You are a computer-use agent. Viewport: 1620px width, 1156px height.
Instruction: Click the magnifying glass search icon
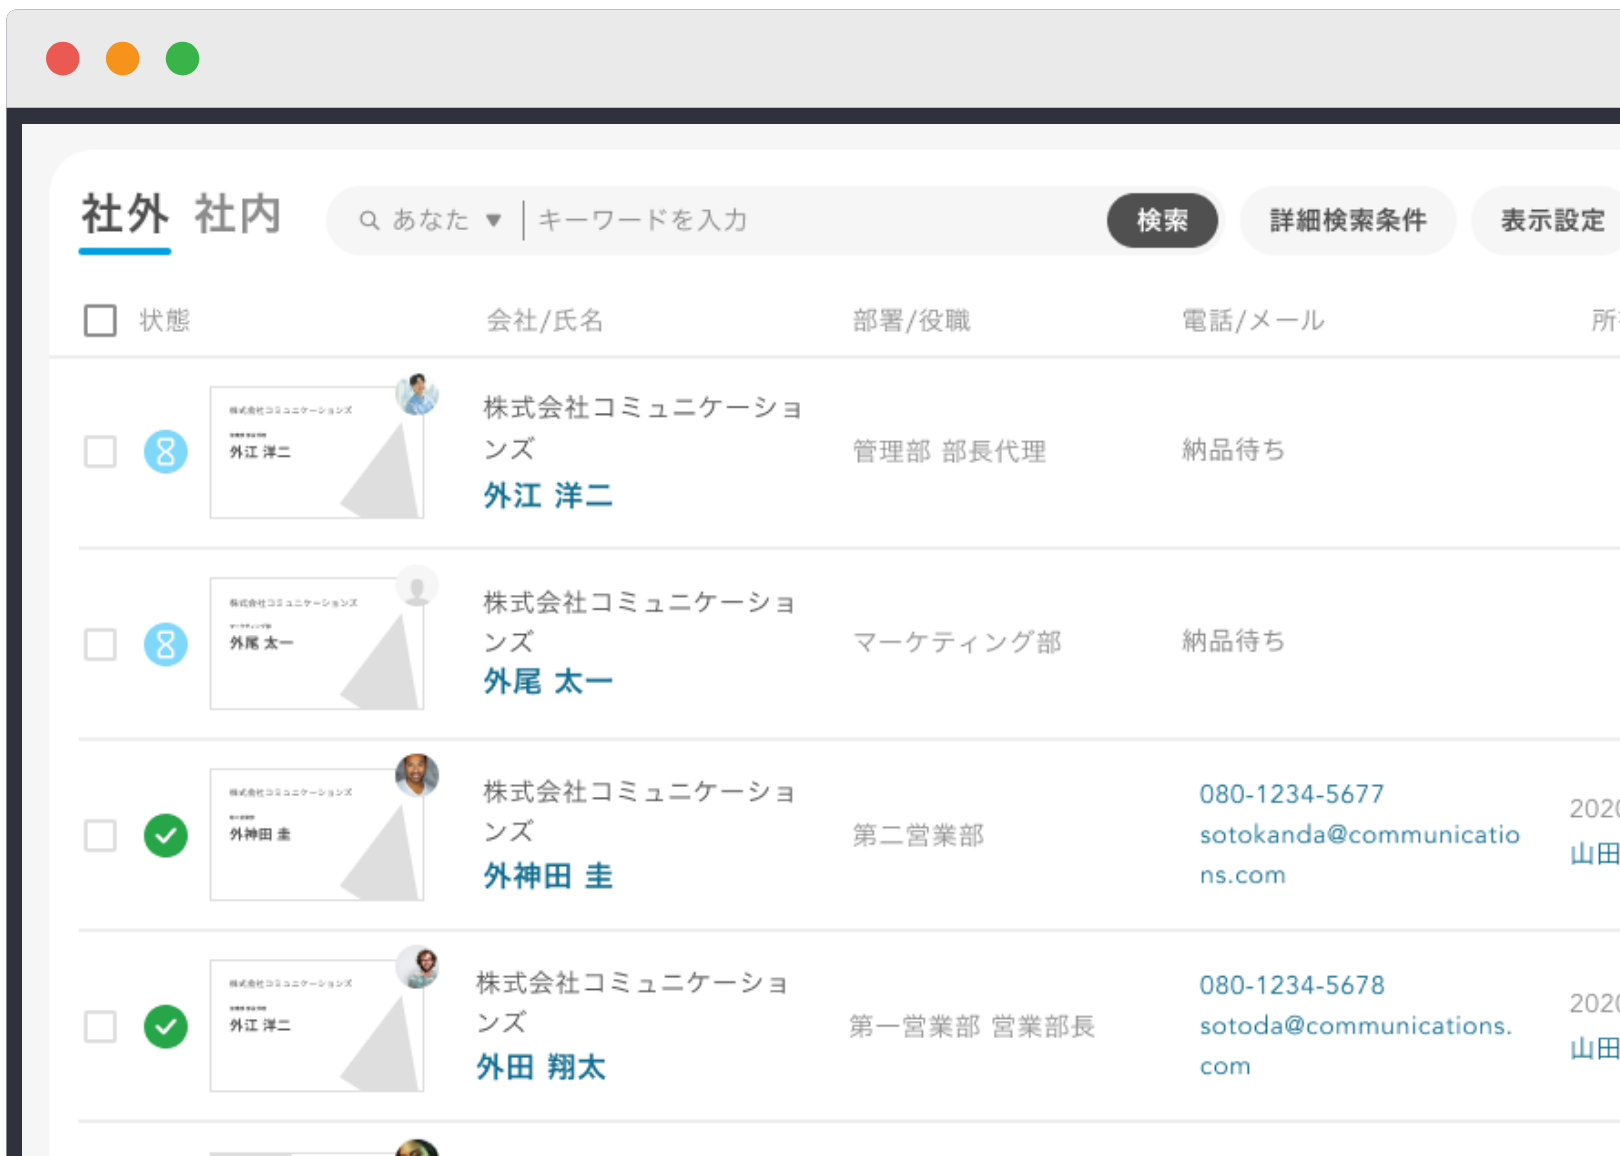368,220
